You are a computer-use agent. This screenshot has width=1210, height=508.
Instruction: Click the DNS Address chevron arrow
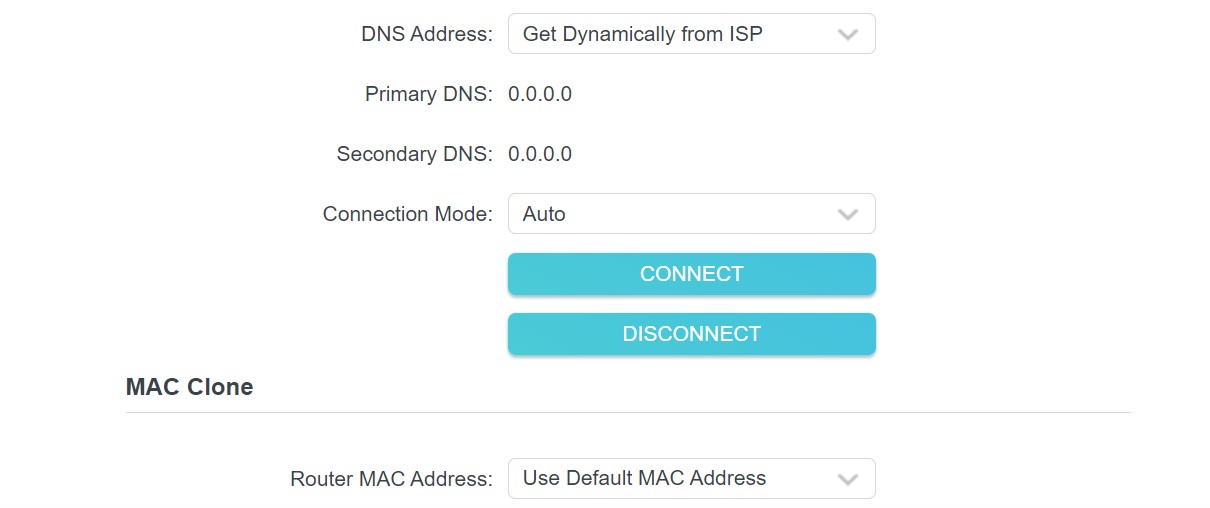pos(848,35)
